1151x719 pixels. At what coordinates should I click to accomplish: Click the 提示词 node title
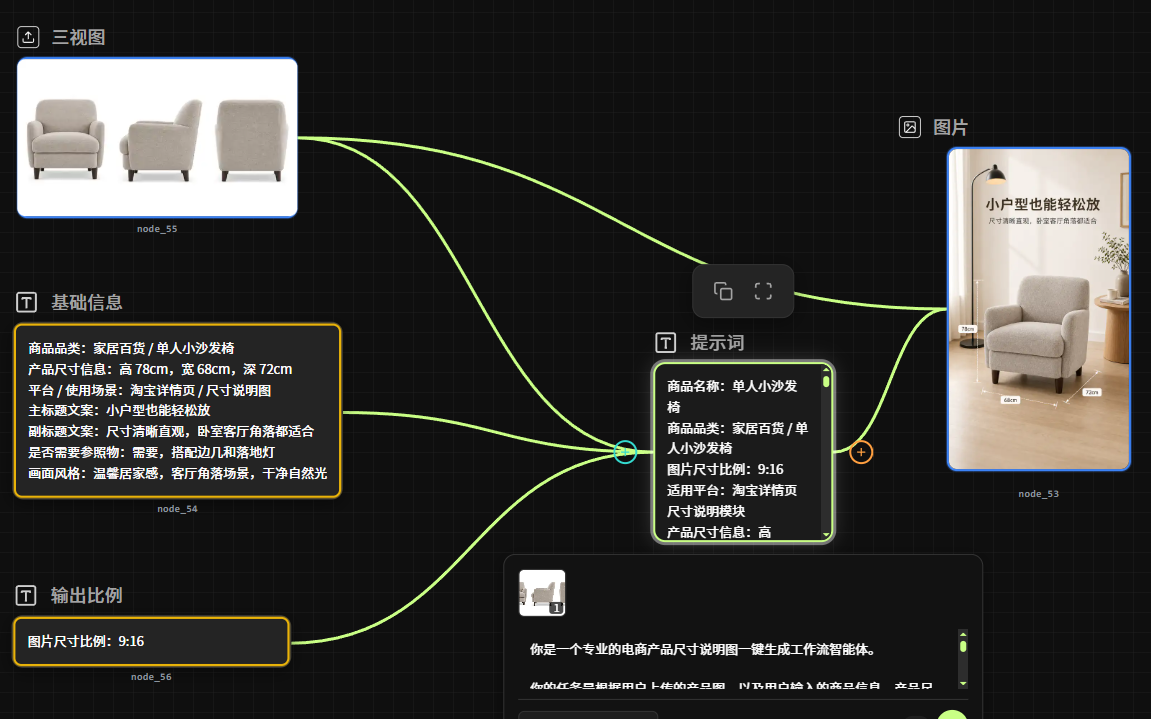(x=717, y=342)
